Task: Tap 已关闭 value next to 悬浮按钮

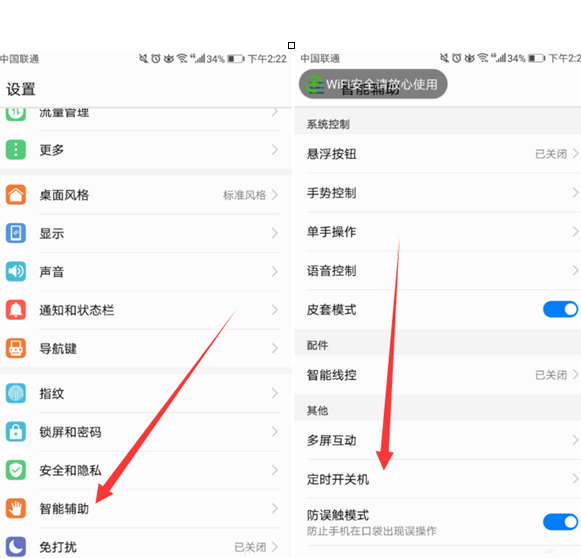Action: click(x=551, y=154)
